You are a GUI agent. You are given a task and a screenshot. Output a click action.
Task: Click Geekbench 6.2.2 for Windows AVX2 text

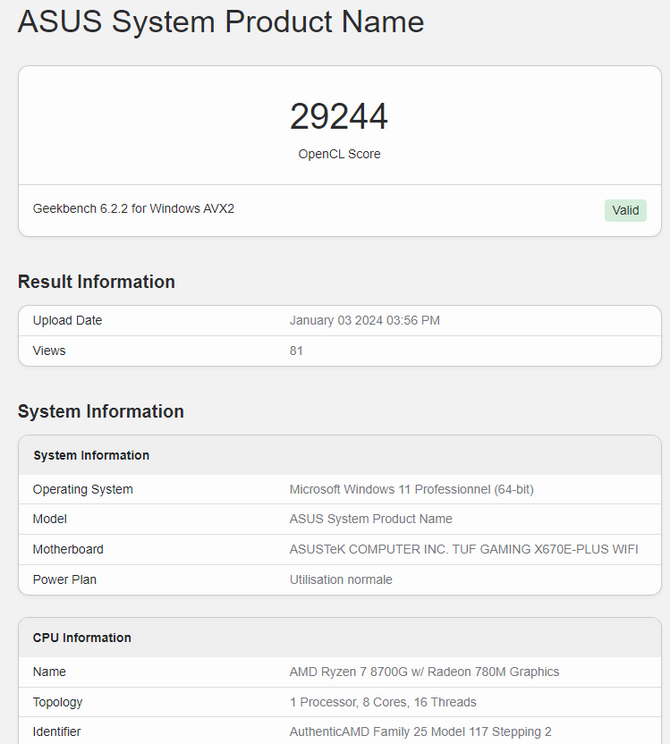pyautogui.click(x=133, y=209)
